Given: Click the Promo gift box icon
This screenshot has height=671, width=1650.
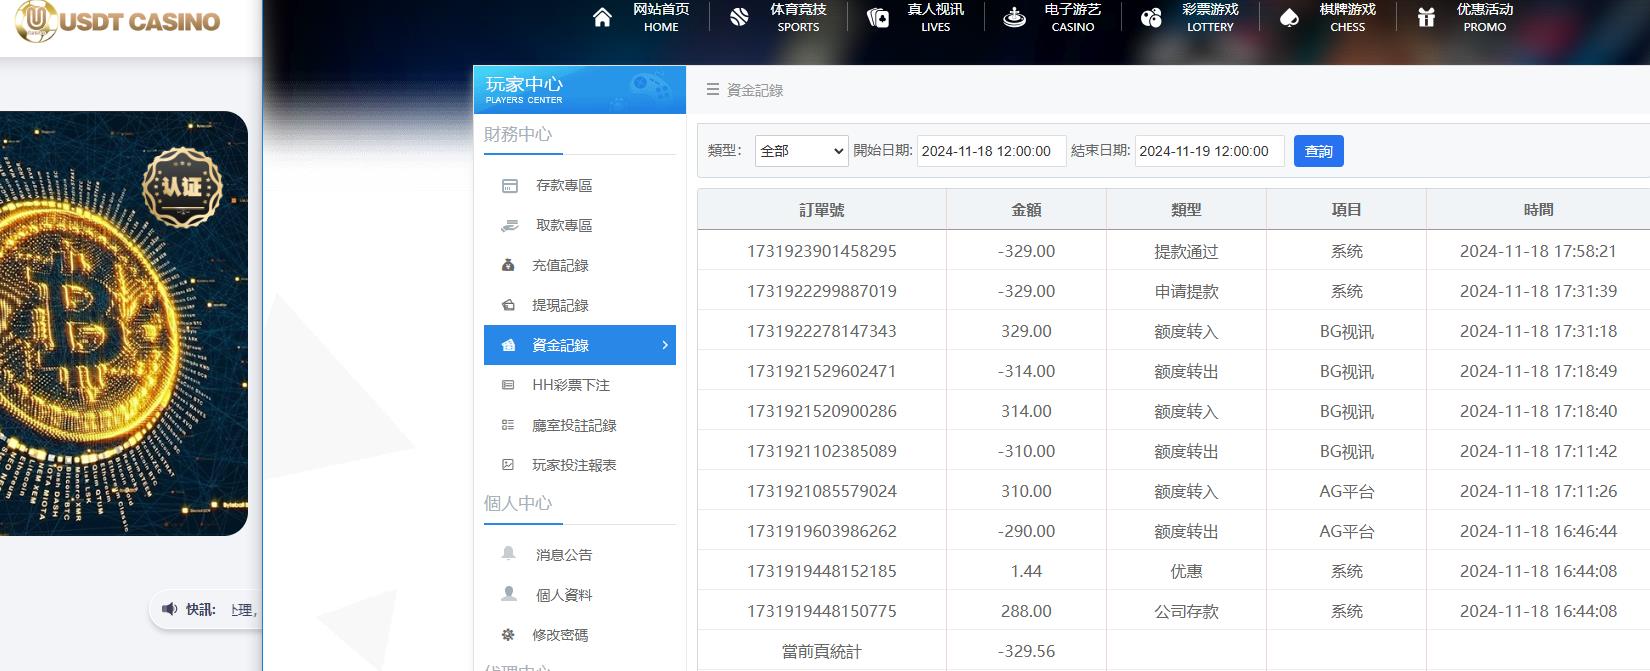Looking at the screenshot, I should (x=1426, y=18).
